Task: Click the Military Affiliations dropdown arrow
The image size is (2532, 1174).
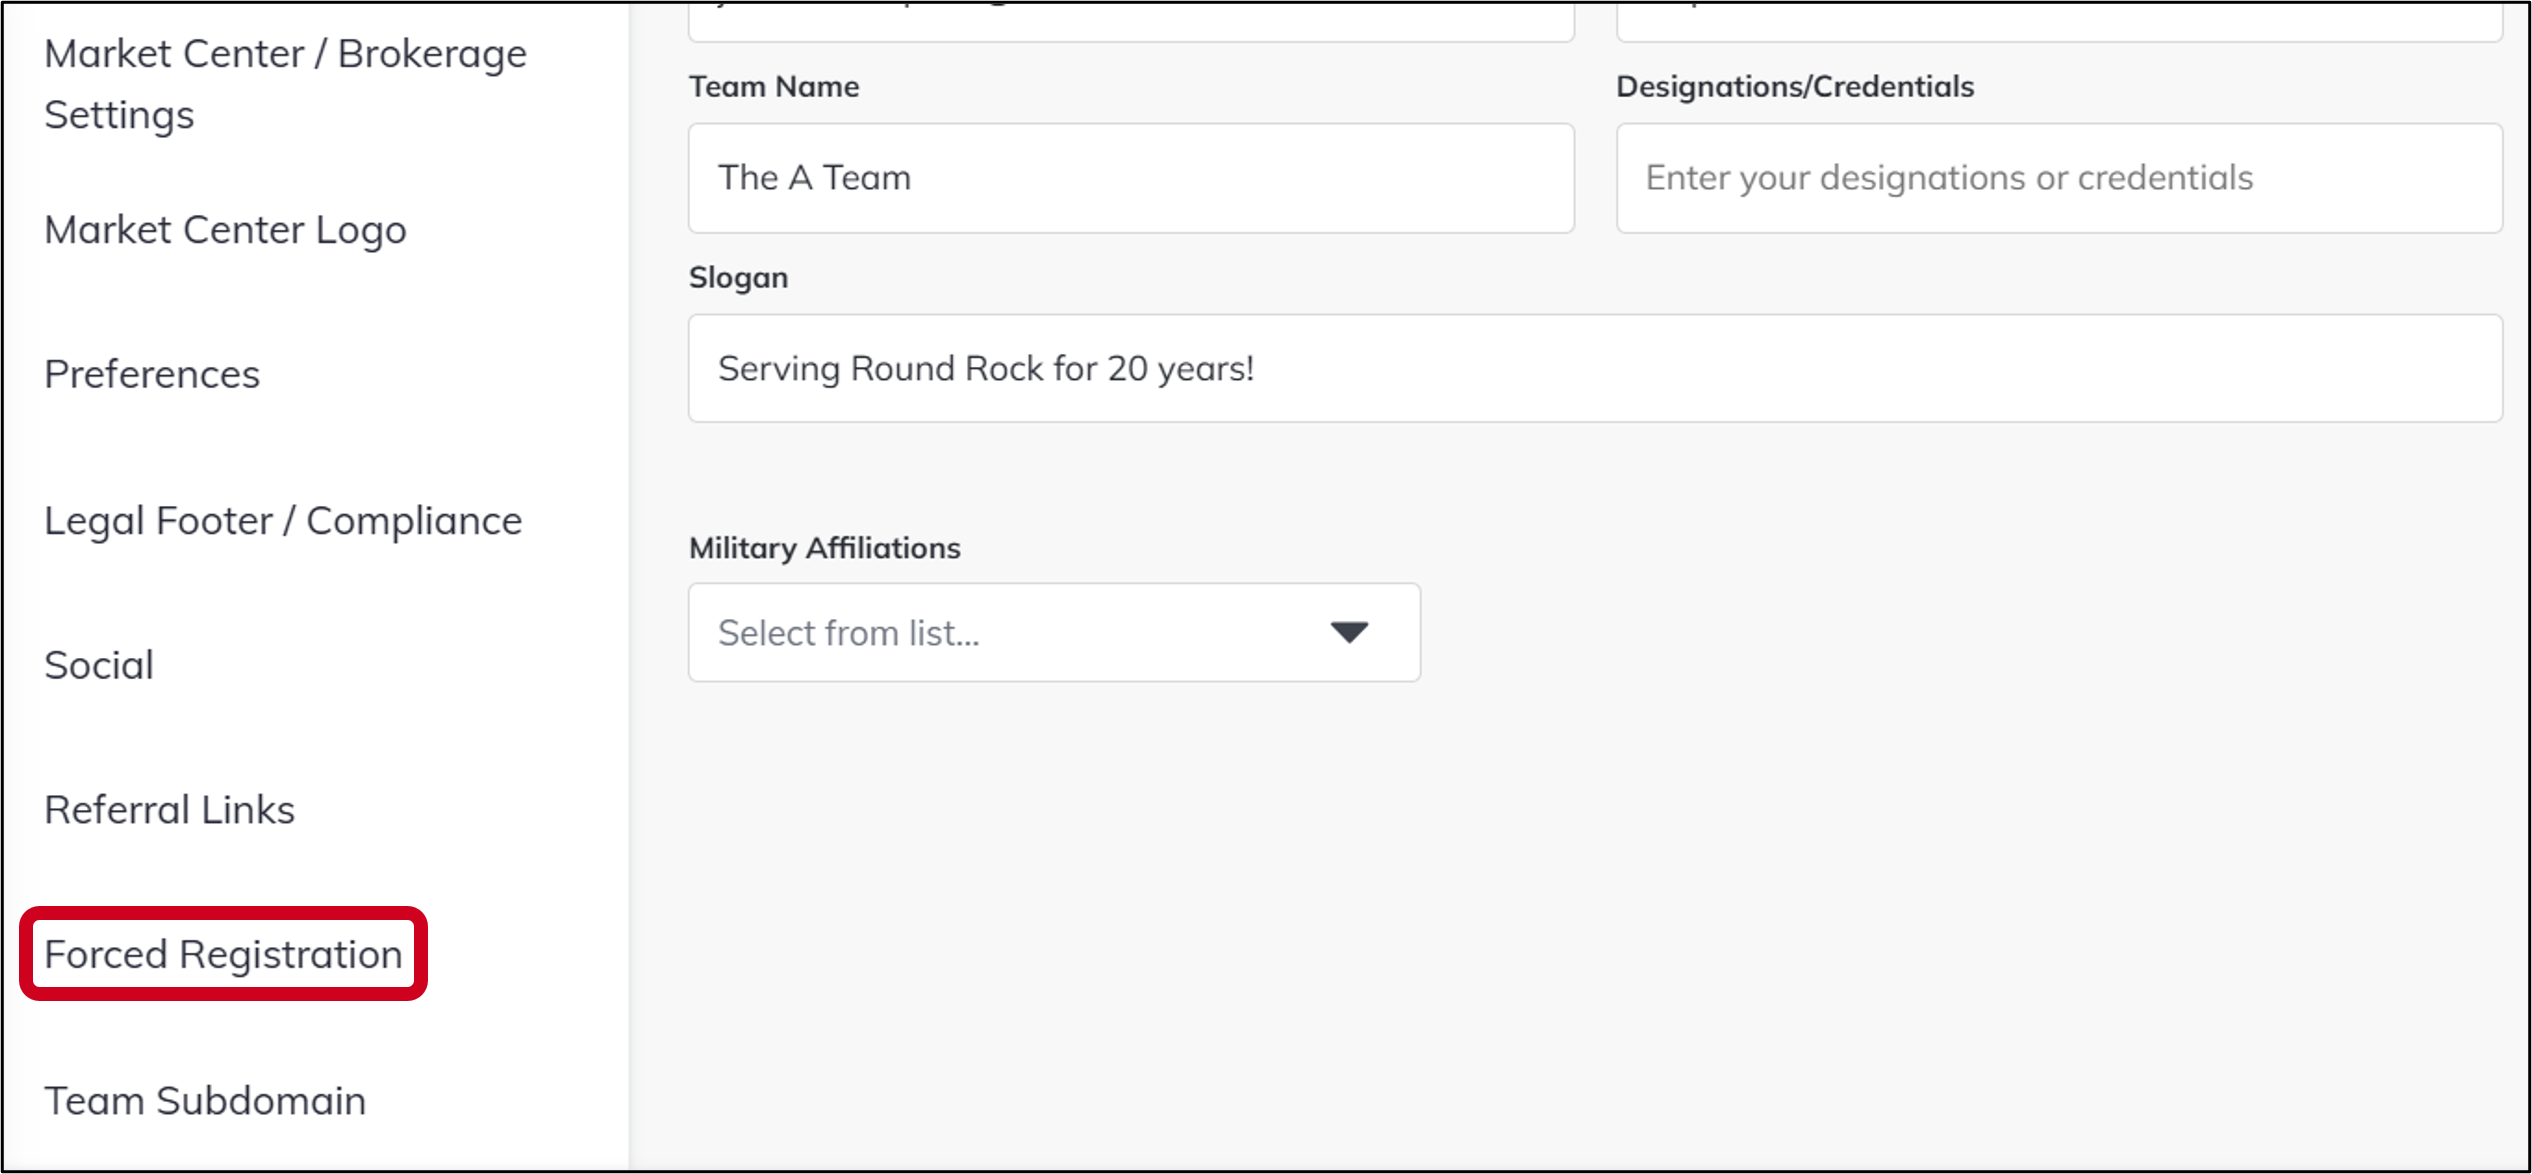Action: [x=1349, y=632]
